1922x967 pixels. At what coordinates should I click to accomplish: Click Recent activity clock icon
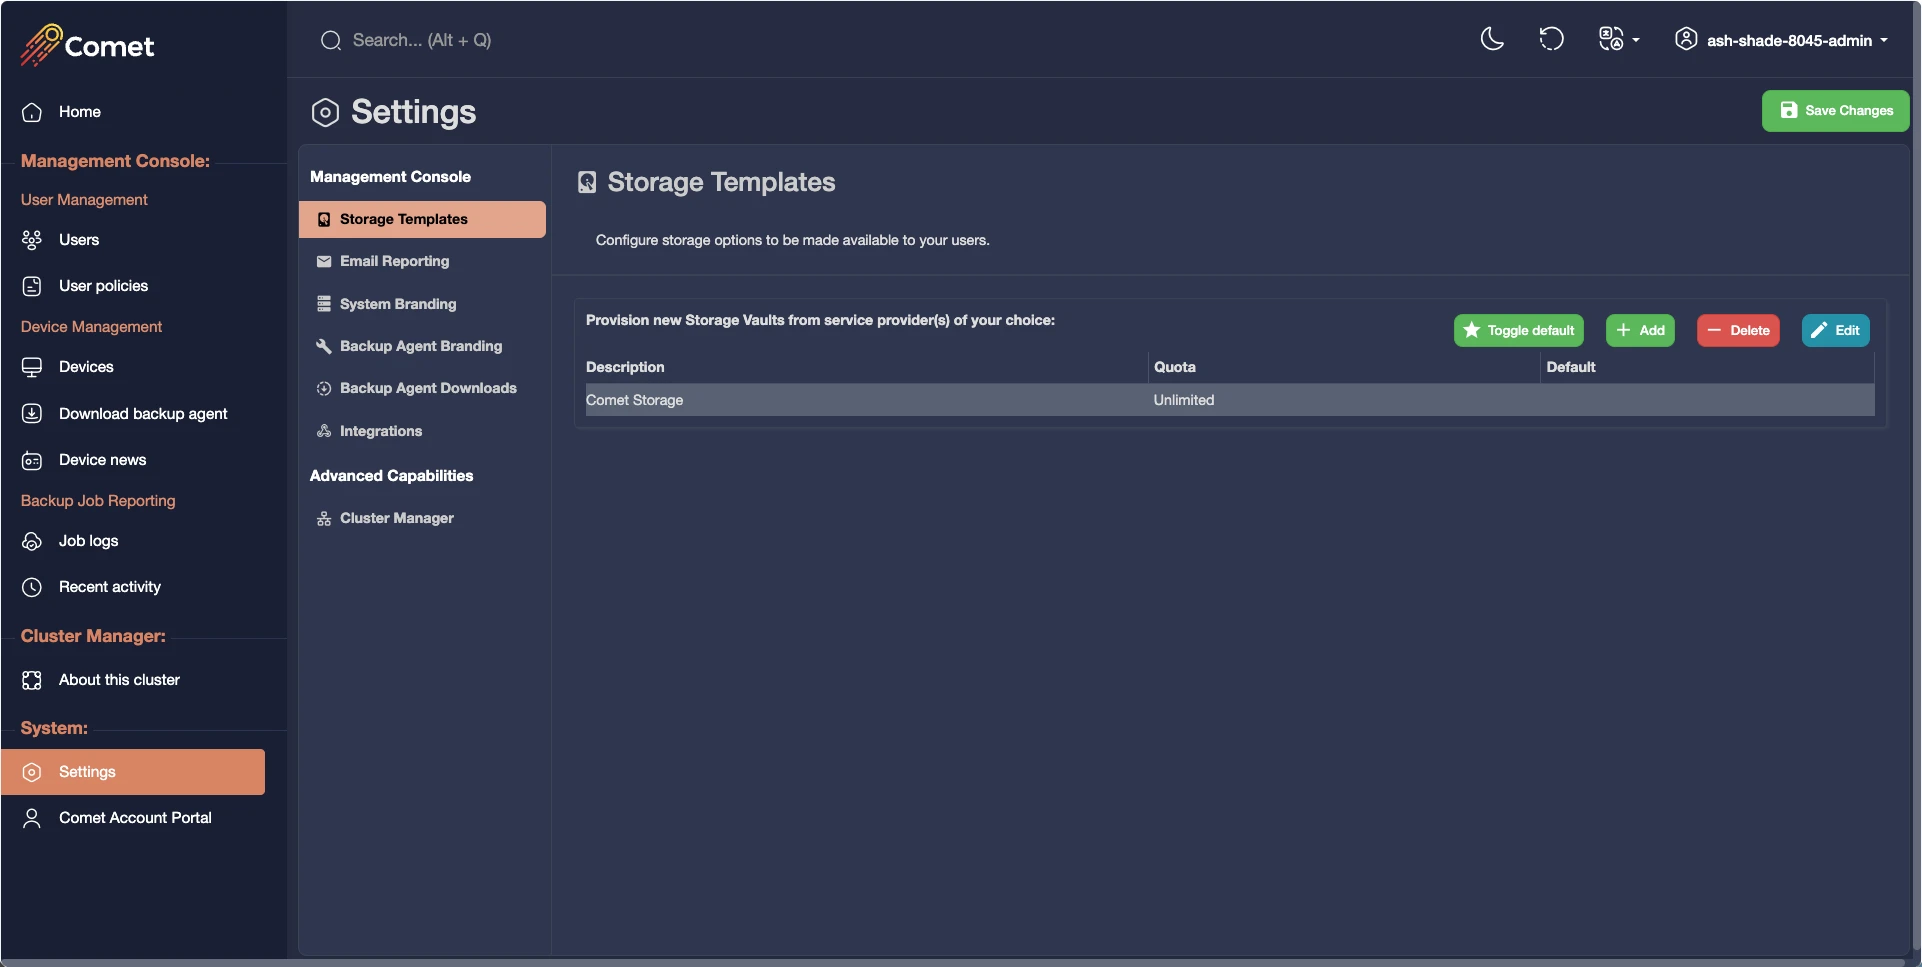(x=32, y=587)
